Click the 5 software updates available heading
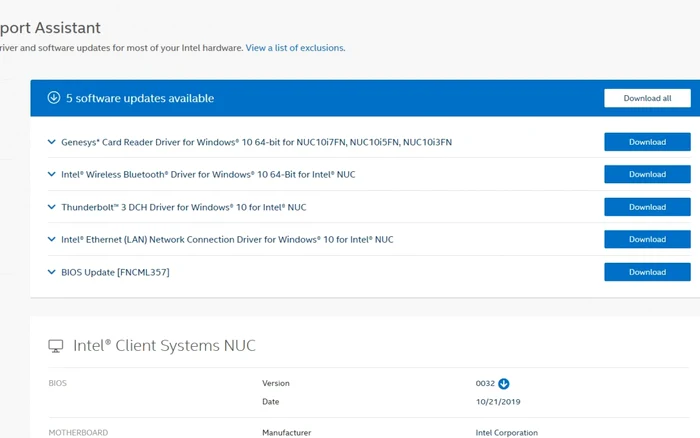The image size is (700, 438). coord(140,98)
